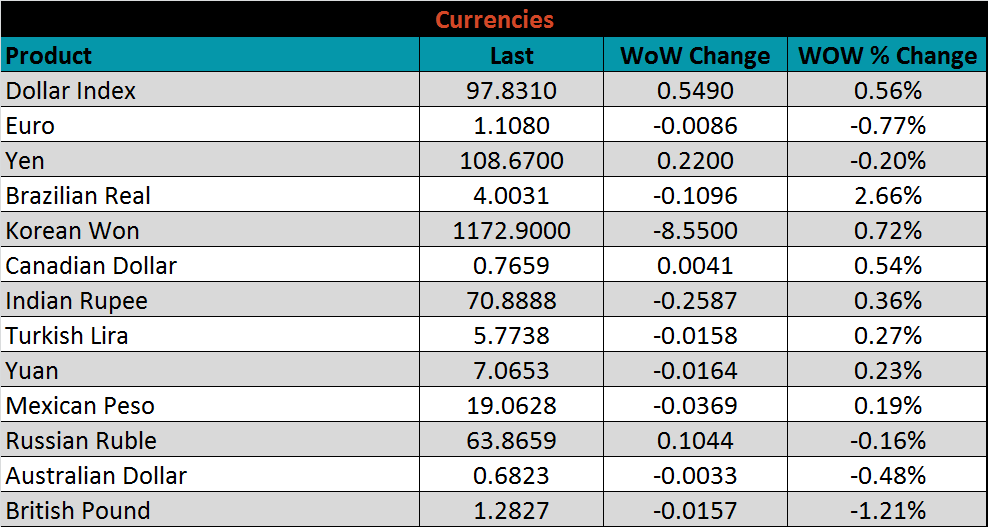Click the WOW % Change header

coord(887,56)
